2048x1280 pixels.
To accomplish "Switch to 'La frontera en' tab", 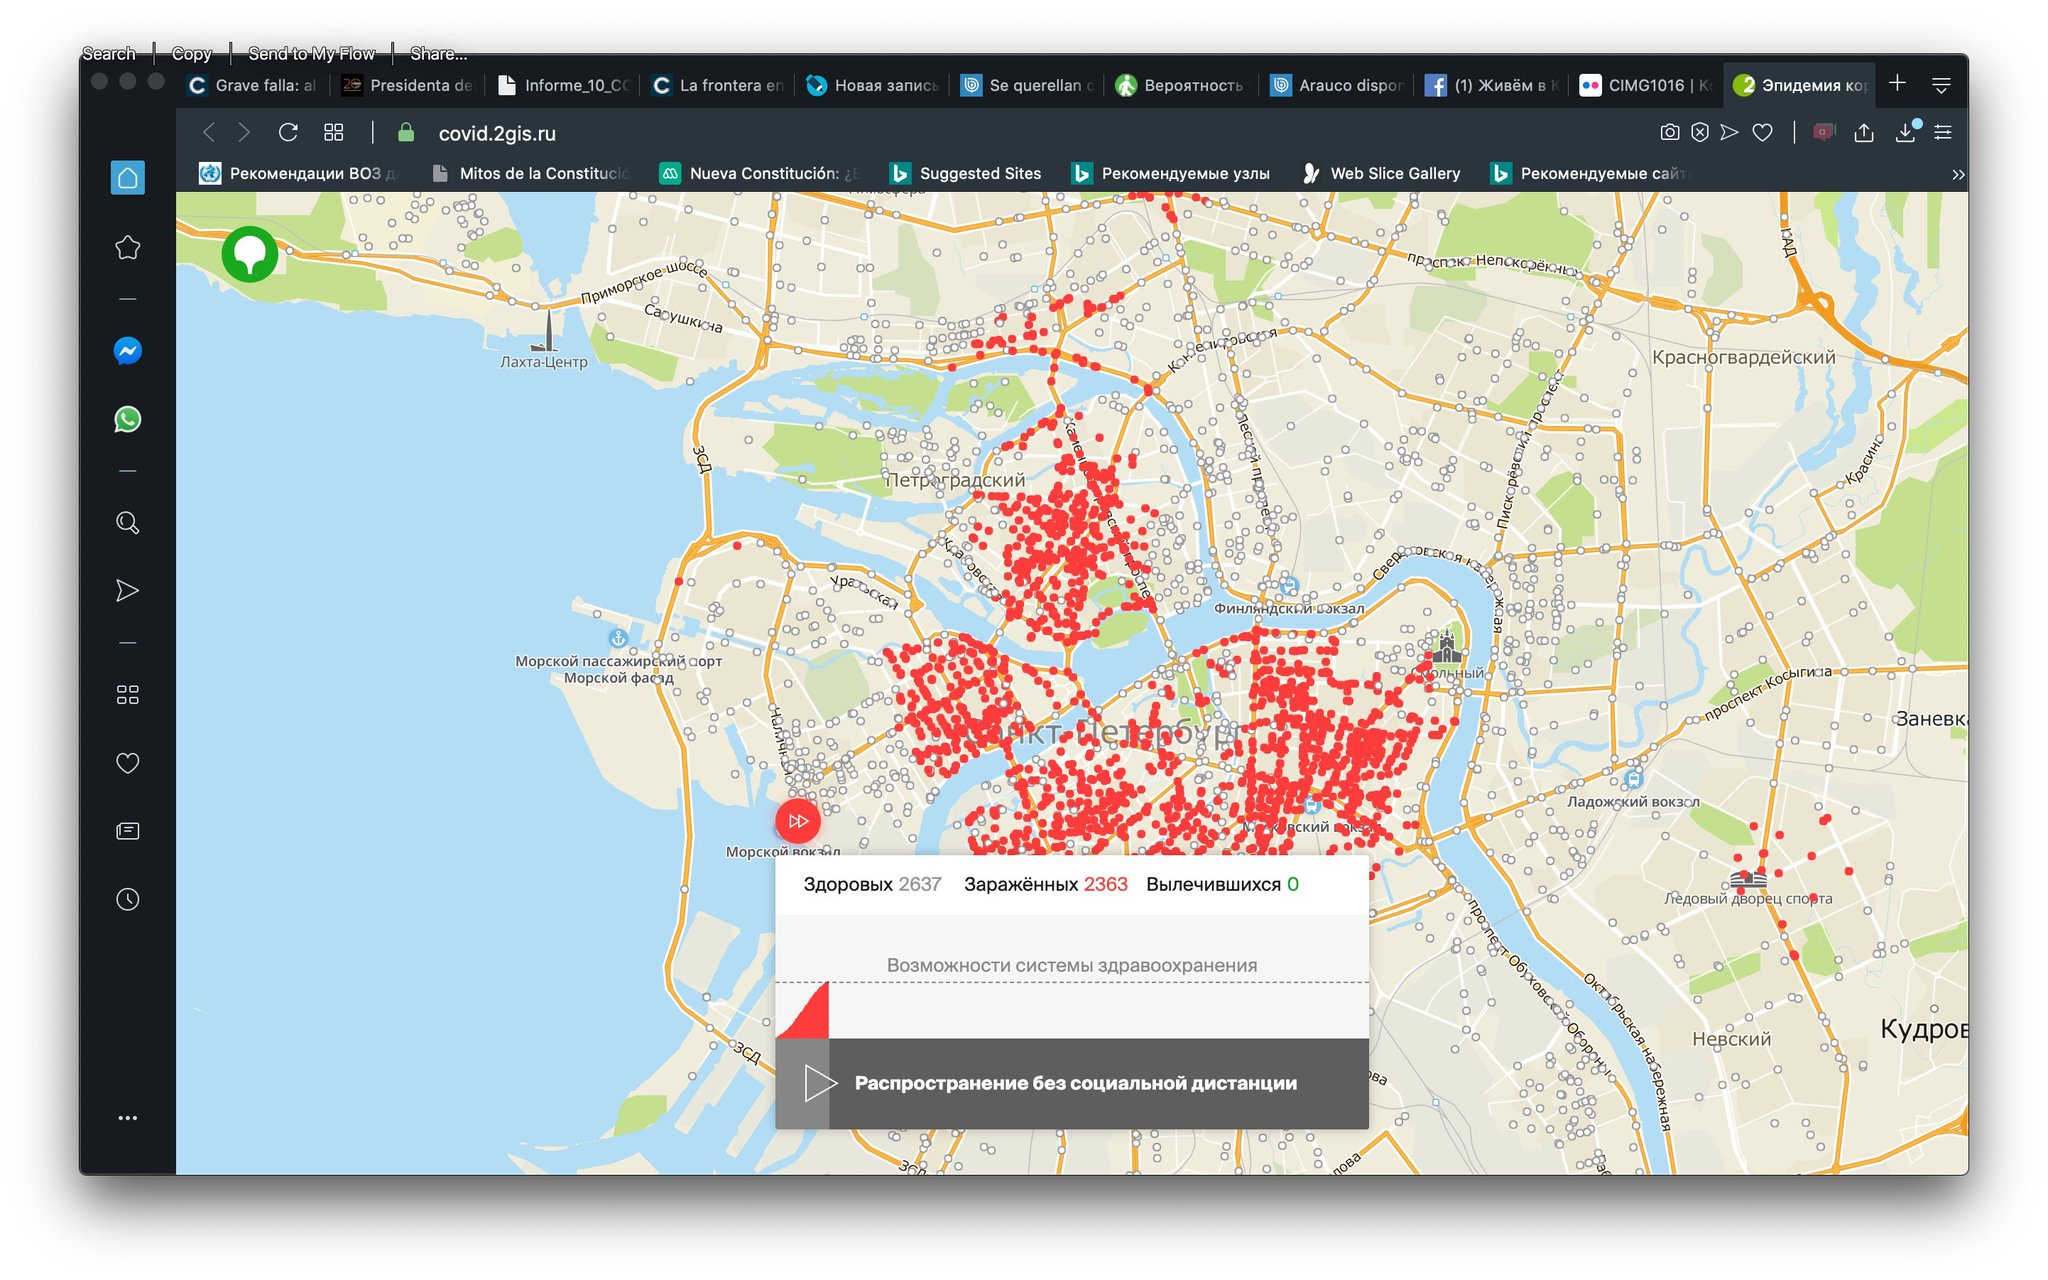I will click(x=718, y=85).
